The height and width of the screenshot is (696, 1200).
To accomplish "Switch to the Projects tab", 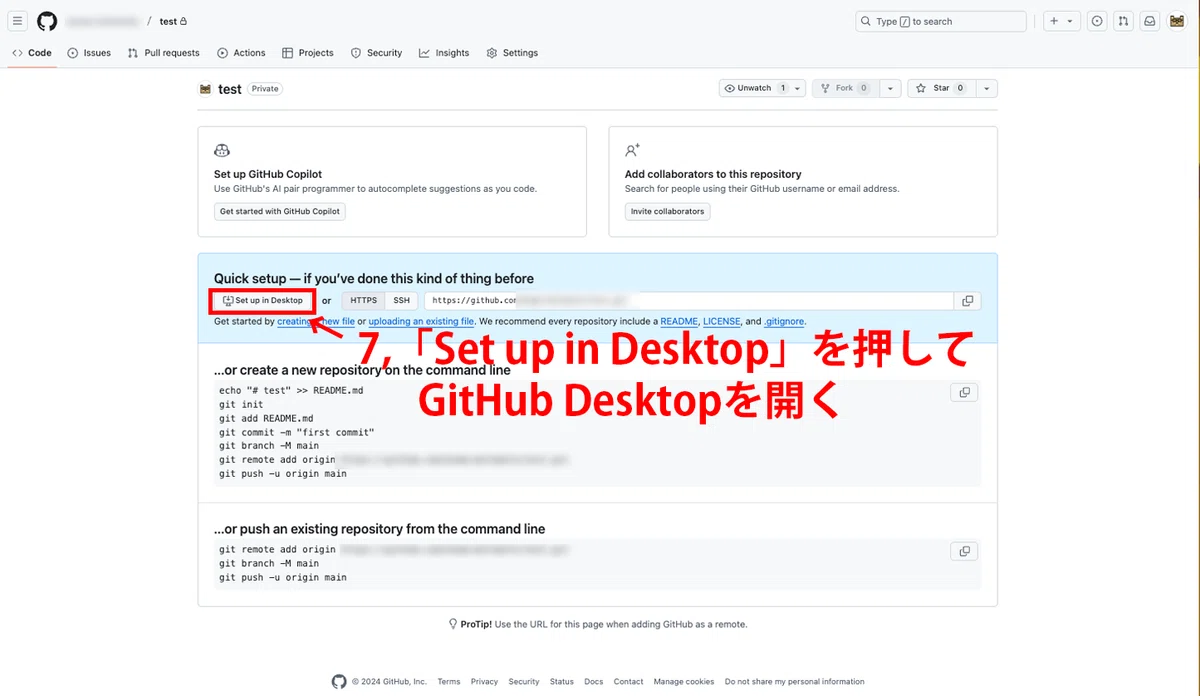I will coord(308,53).
